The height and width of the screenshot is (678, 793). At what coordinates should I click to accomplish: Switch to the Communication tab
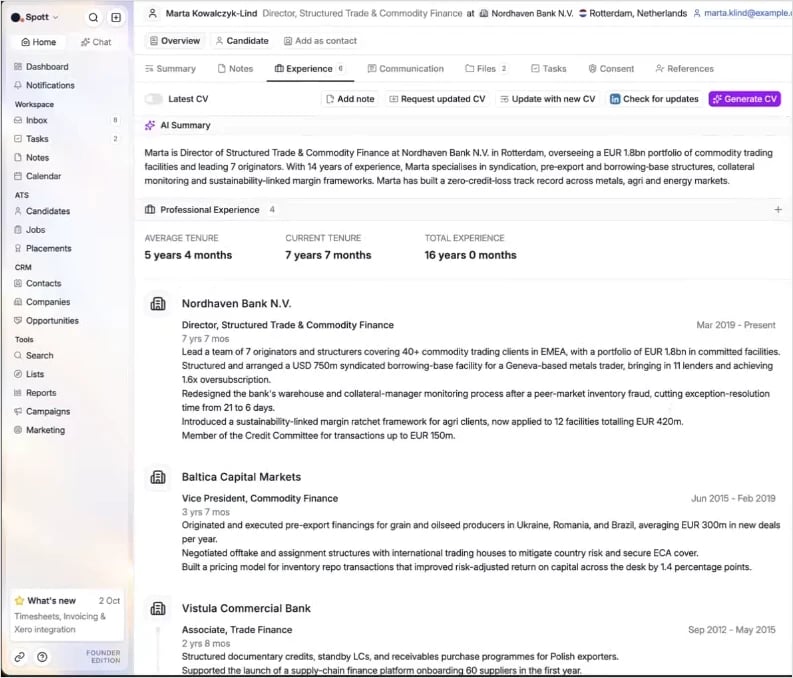pos(406,69)
